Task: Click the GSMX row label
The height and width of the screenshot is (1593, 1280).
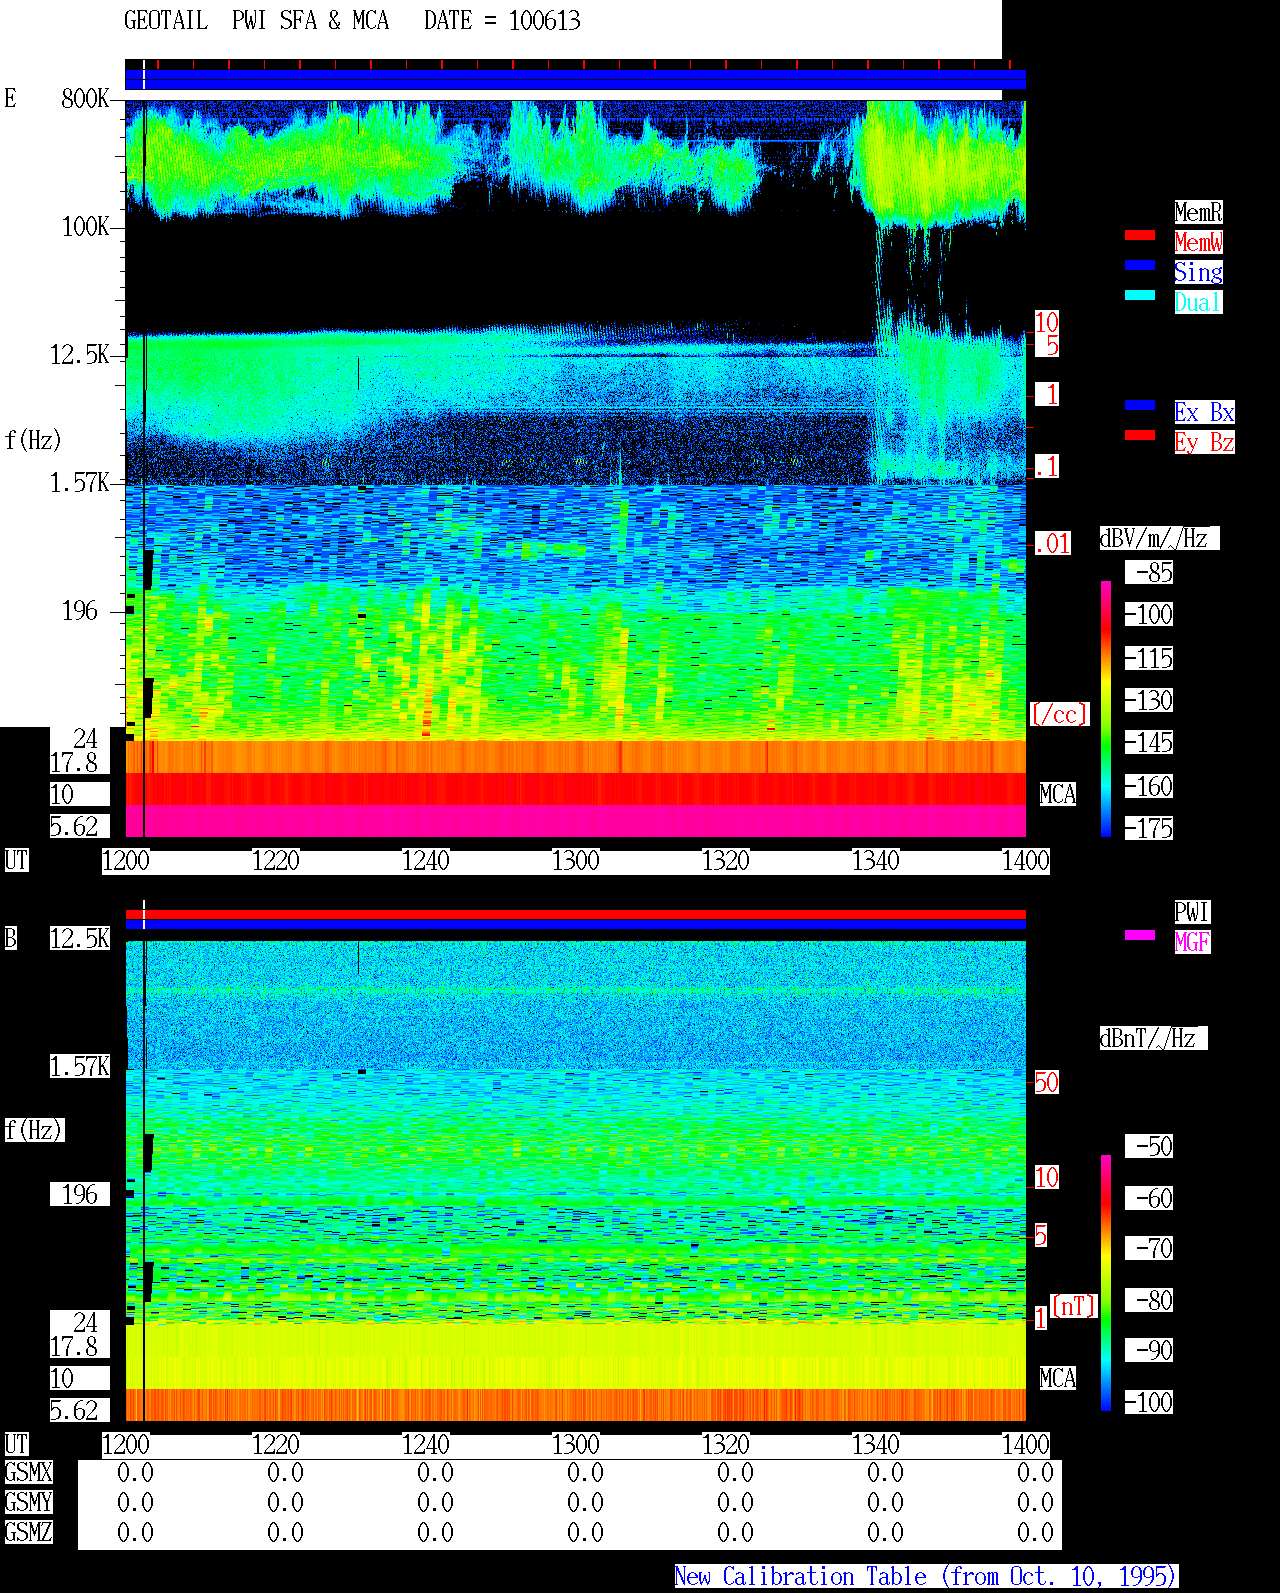Action: pos(29,1472)
